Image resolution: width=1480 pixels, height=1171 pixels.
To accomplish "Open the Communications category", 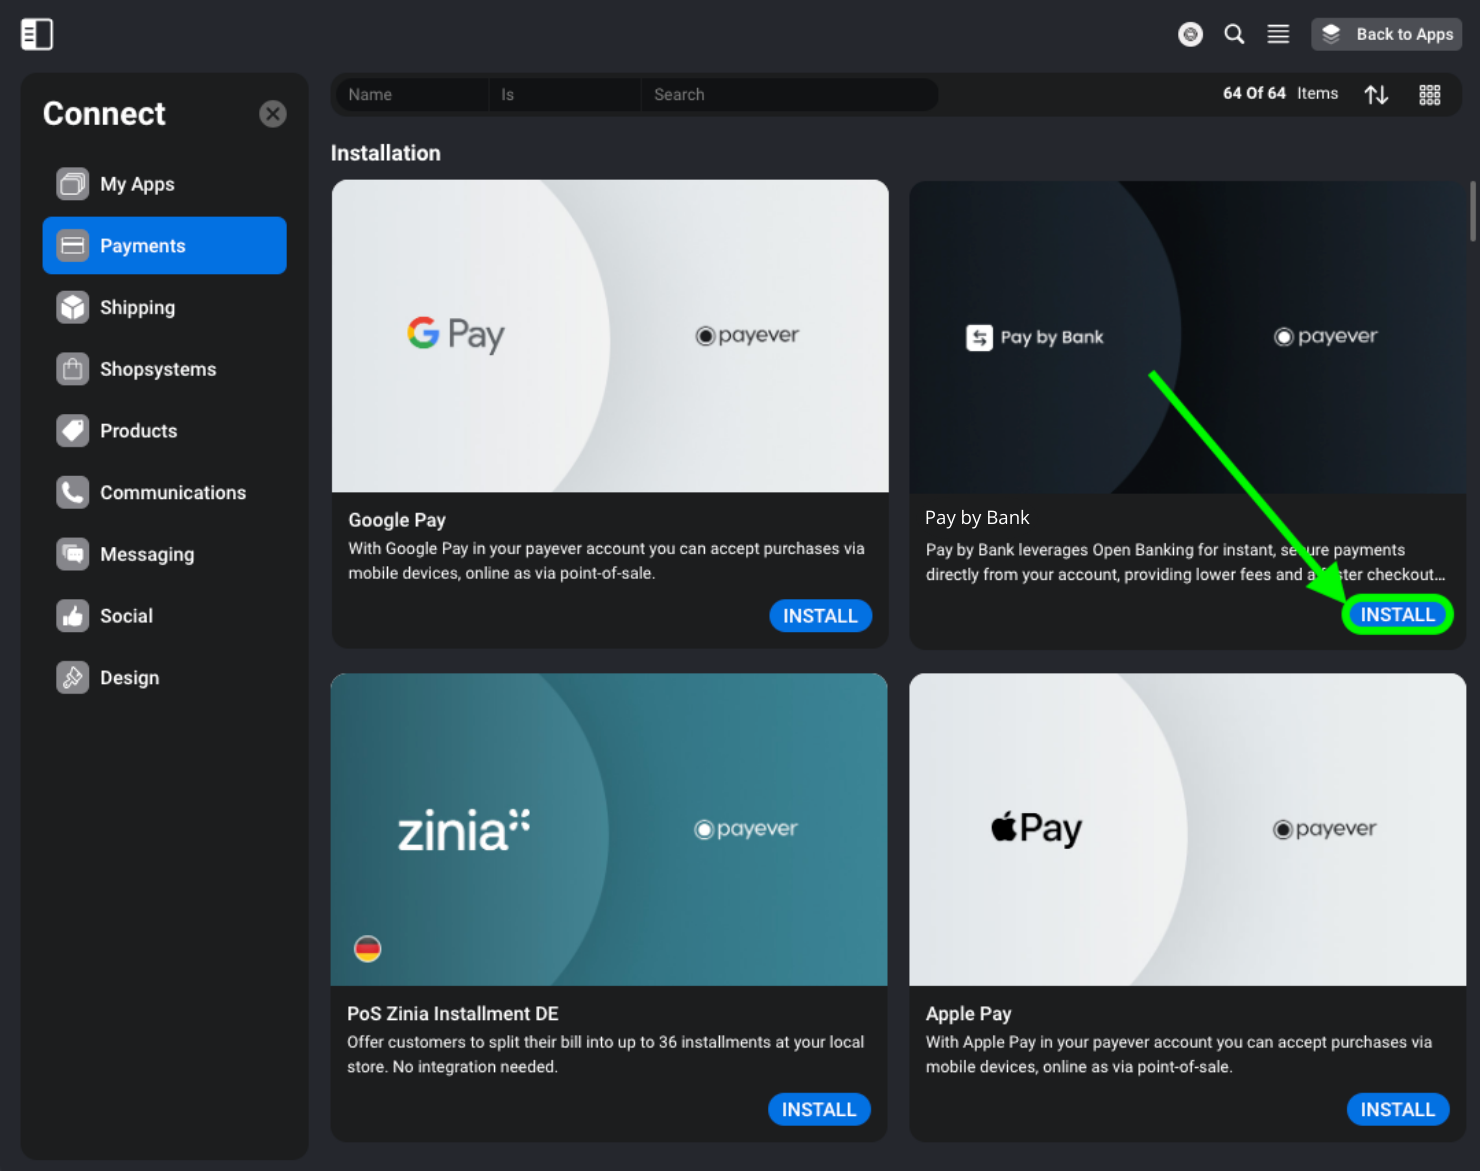I will pyautogui.click(x=165, y=492).
